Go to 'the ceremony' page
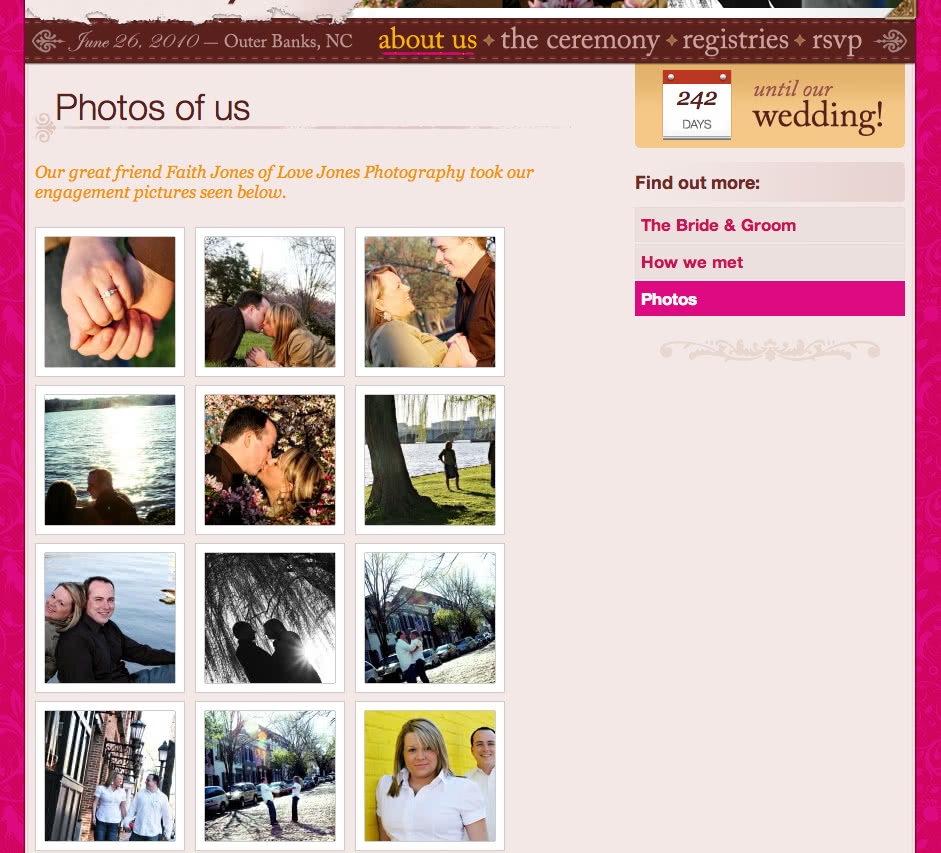Viewport: 941px width, 853px height. coord(580,40)
